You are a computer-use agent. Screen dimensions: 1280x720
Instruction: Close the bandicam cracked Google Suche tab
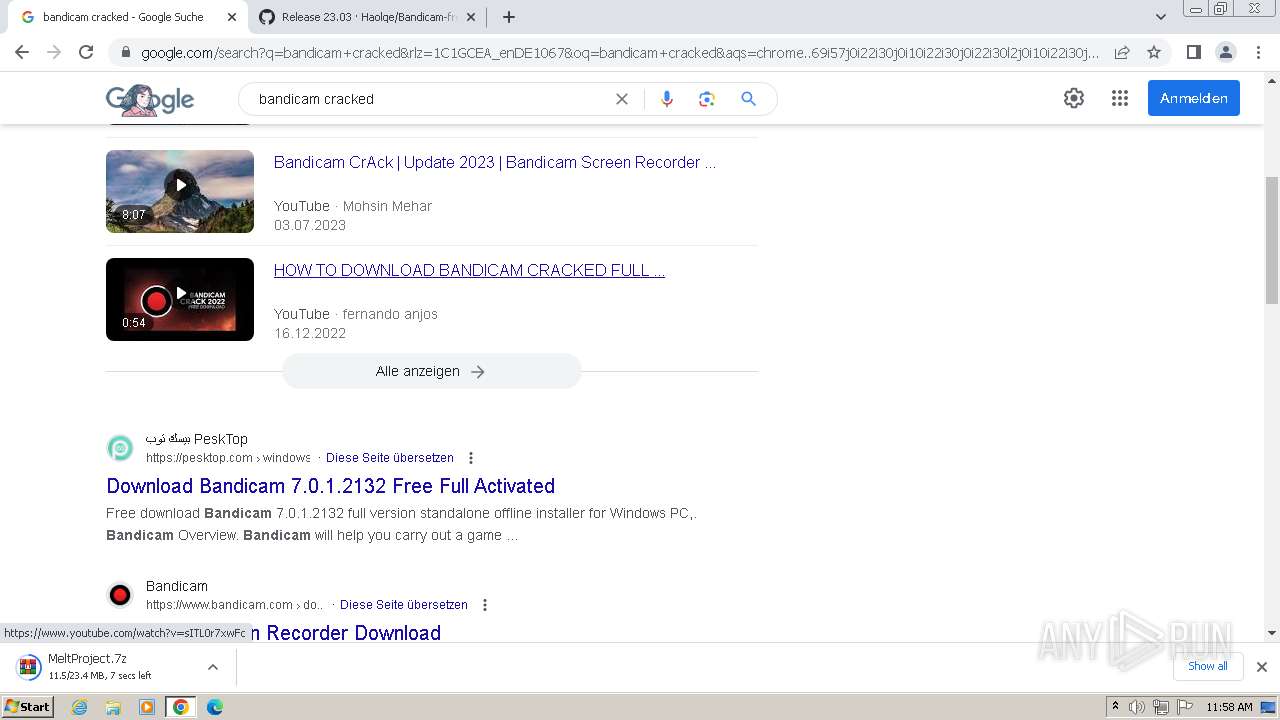point(232,17)
